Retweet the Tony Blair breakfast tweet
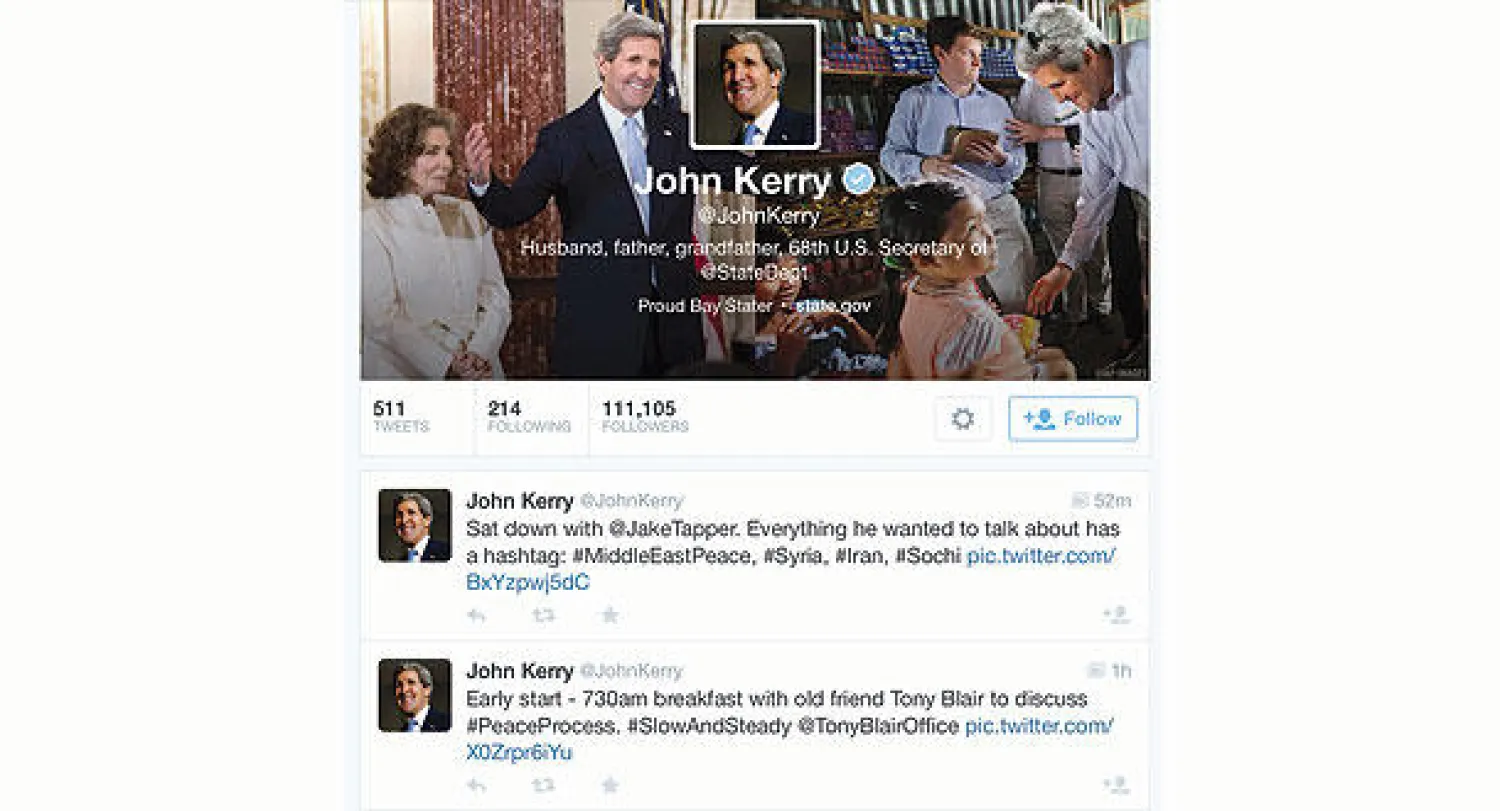 [x=543, y=786]
